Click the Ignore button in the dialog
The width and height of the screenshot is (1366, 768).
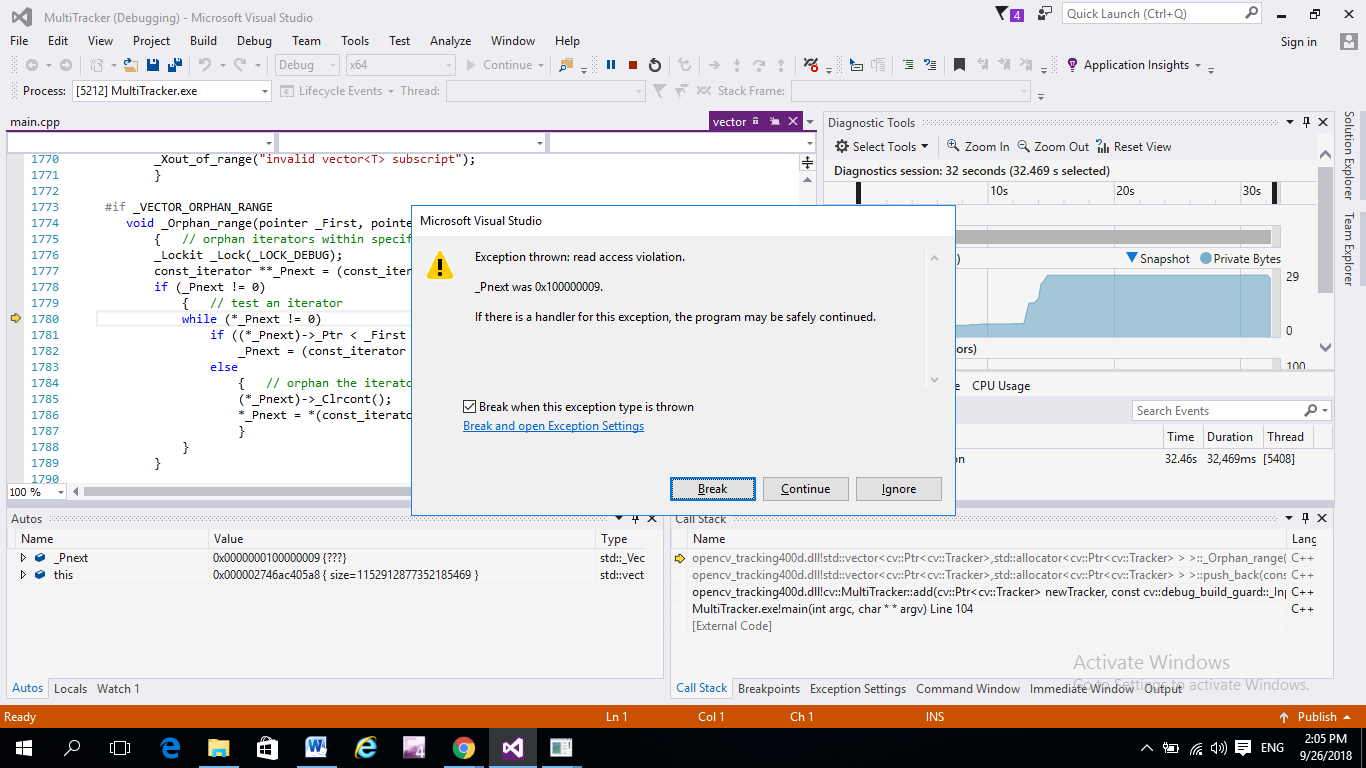[898, 489]
